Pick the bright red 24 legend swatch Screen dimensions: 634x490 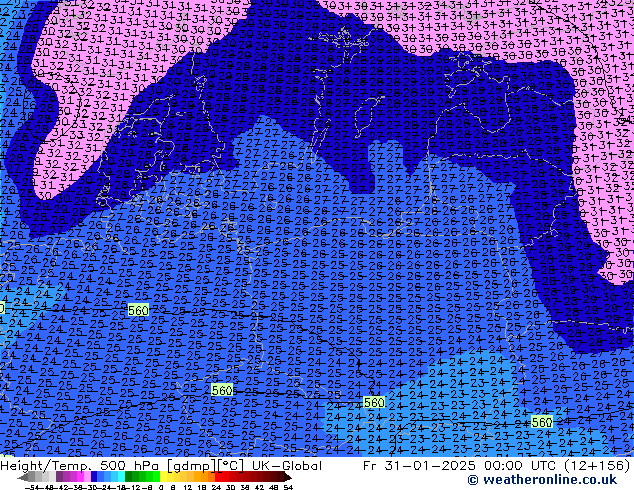[x=218, y=477]
